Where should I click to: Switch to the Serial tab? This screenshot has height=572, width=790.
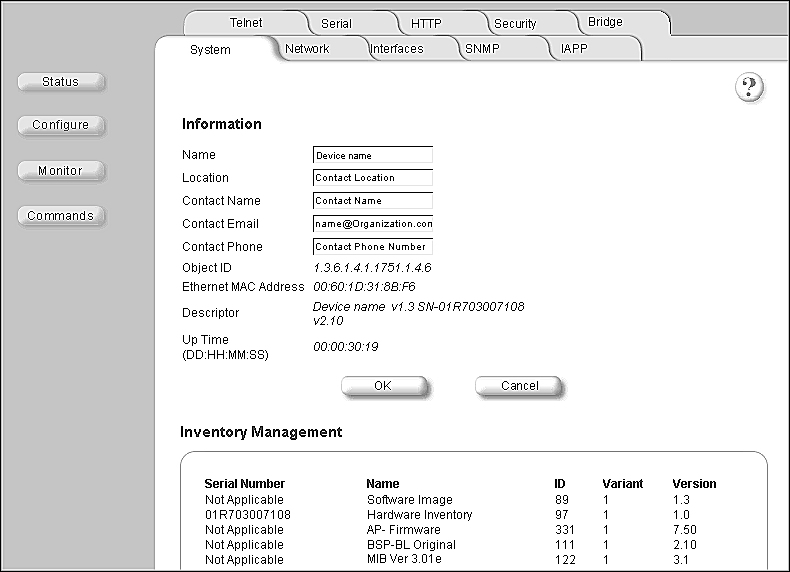336,23
